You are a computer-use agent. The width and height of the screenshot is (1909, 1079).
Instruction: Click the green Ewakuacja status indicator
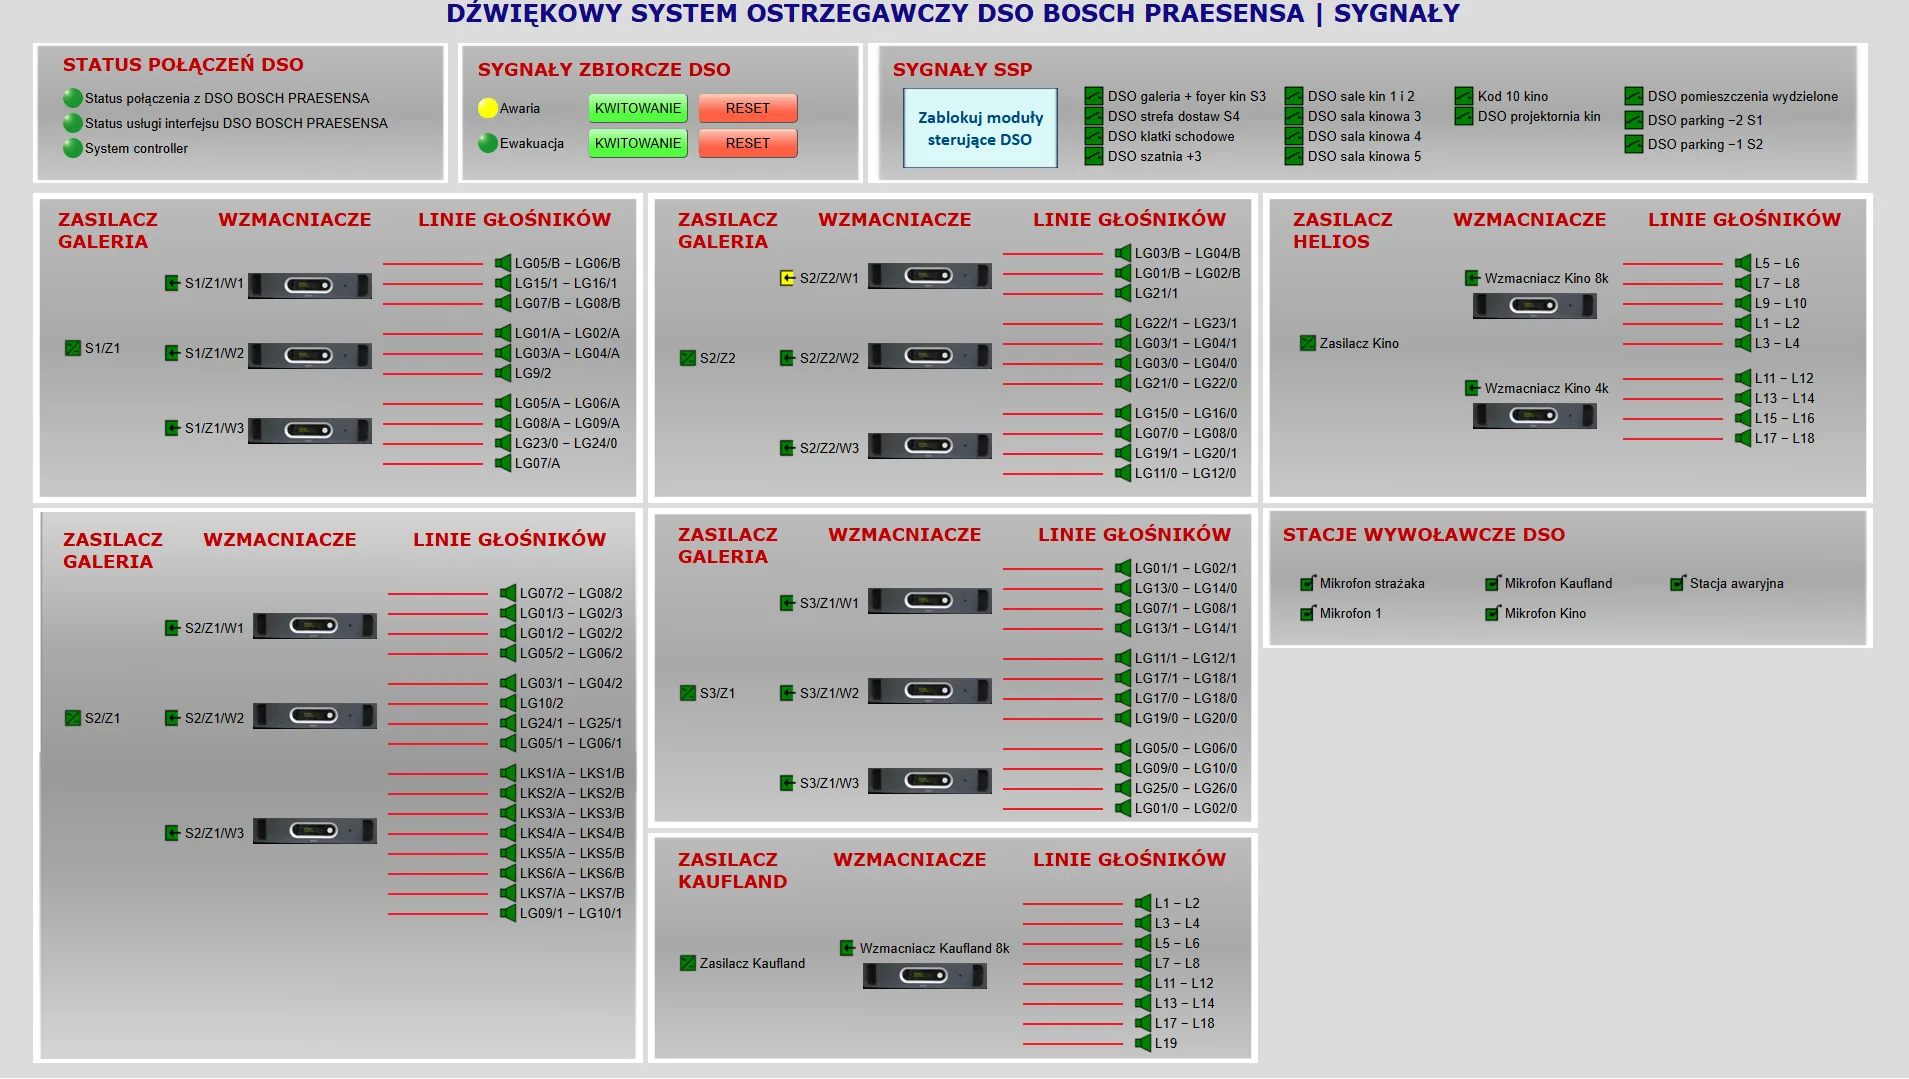click(488, 143)
